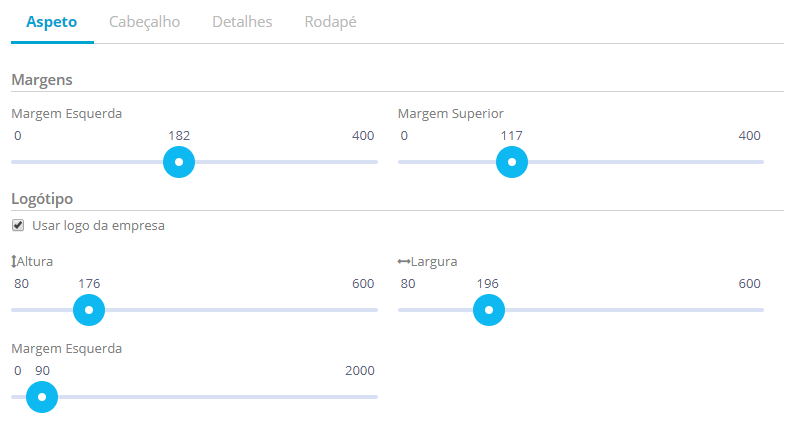The image size is (796, 443).
Task: Select the Detalhes tab
Action: (x=242, y=21)
